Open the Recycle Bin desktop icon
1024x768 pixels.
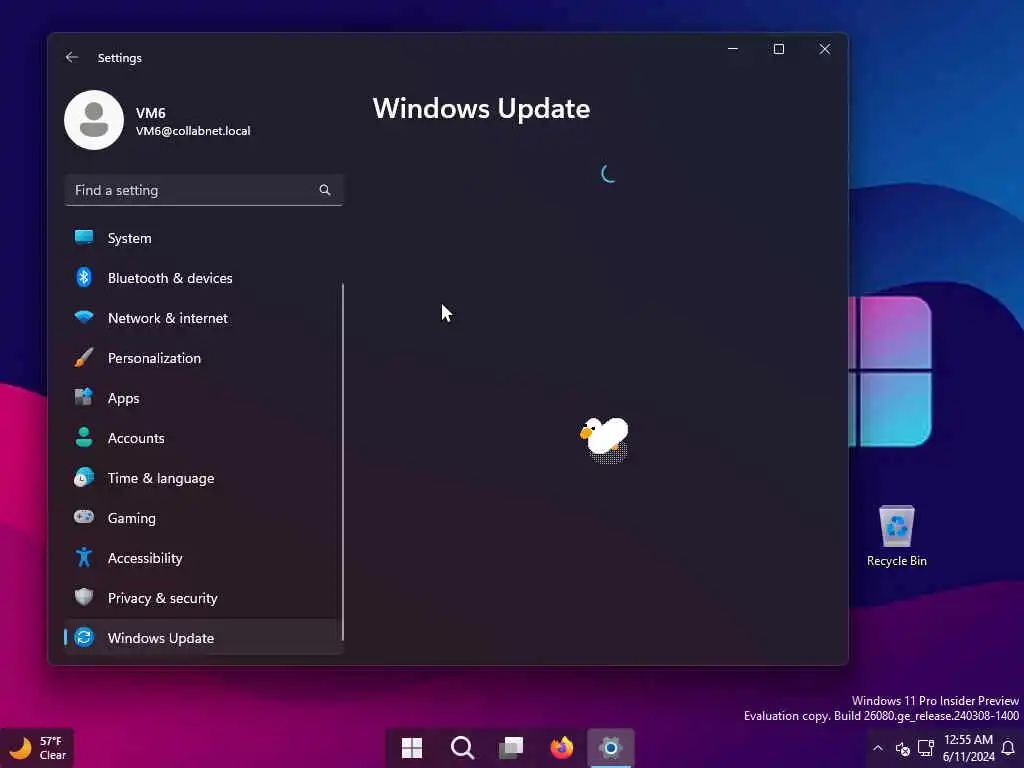897,536
